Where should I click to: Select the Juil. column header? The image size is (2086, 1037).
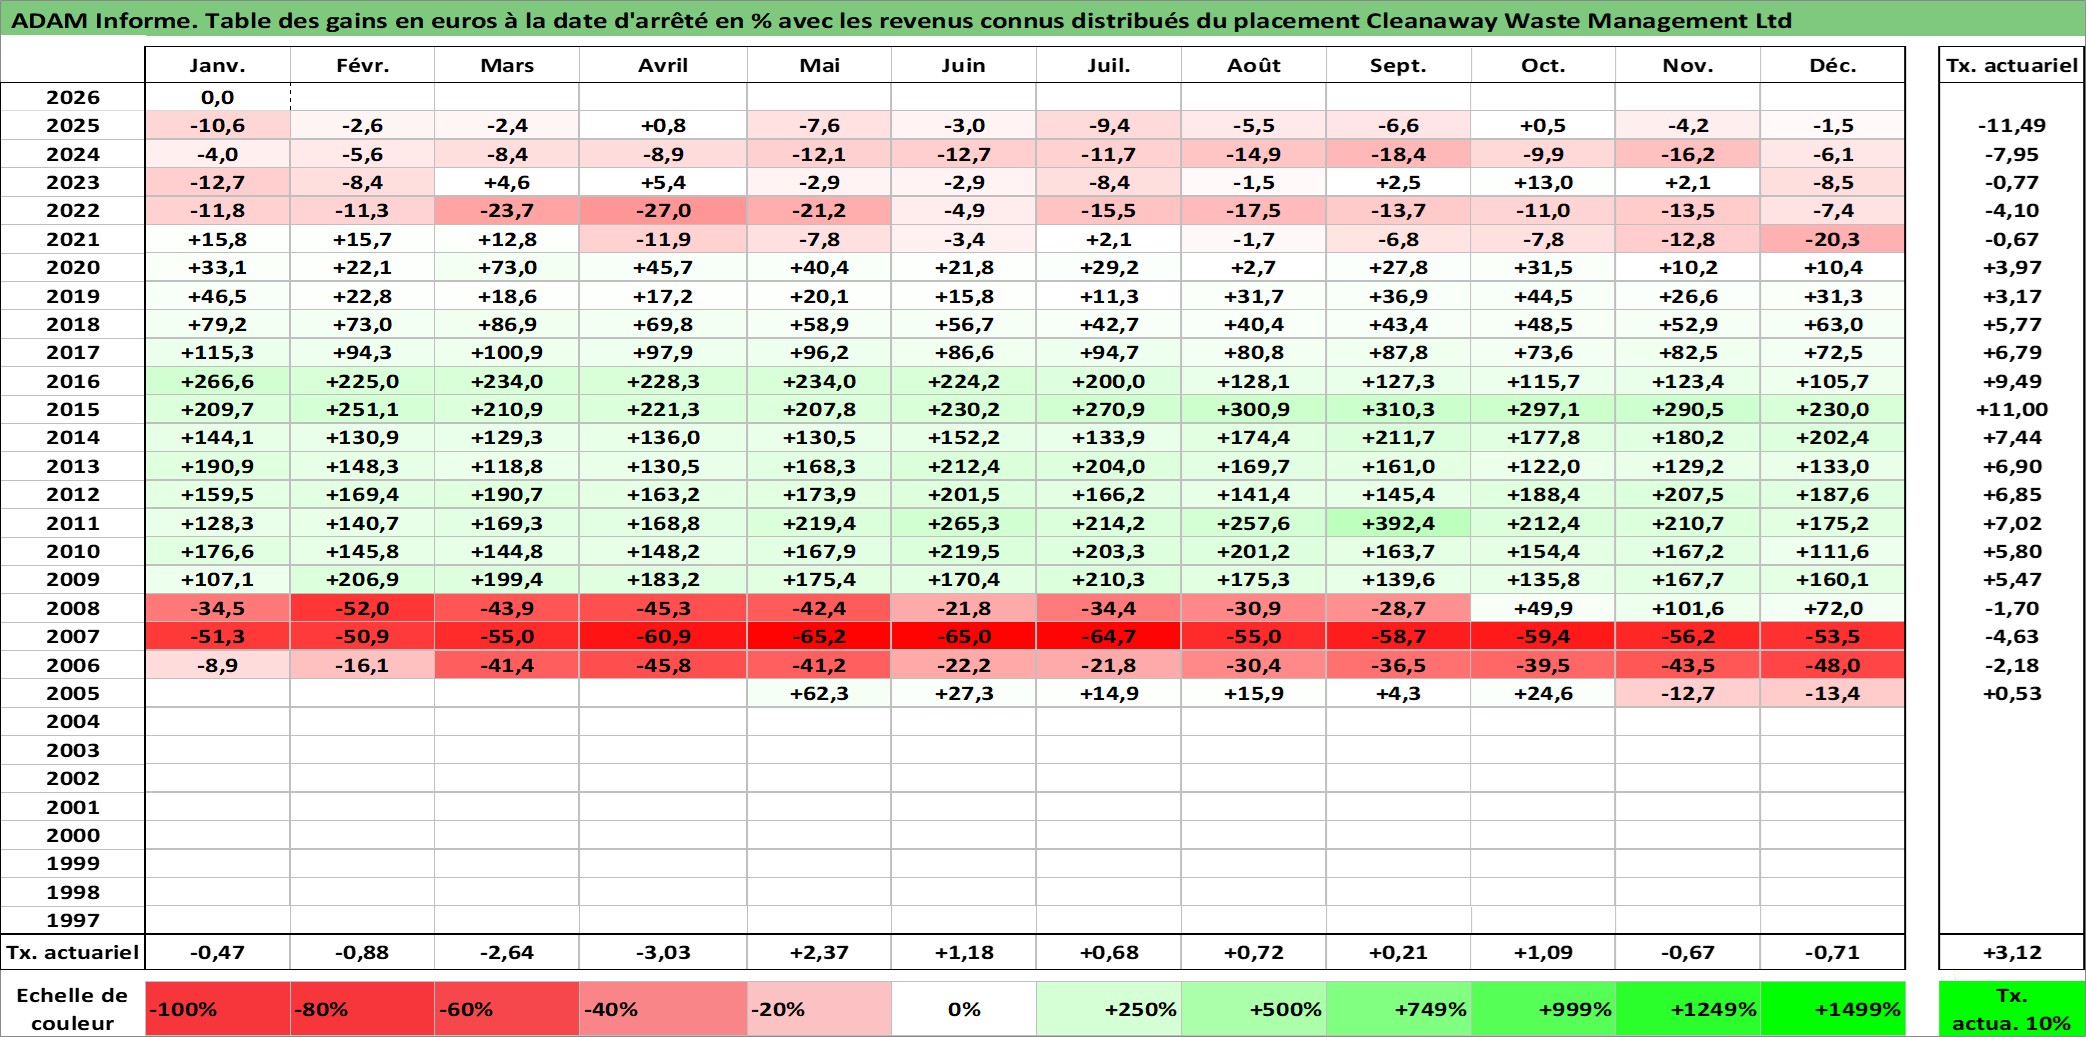(1109, 65)
